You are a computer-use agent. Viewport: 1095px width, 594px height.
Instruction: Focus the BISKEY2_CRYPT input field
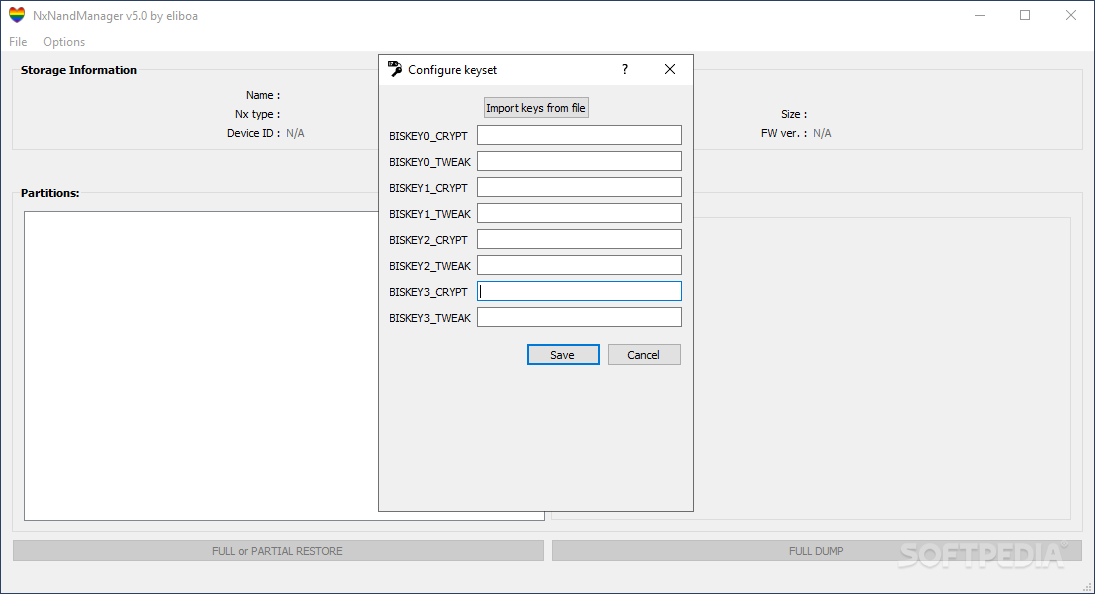(x=579, y=239)
